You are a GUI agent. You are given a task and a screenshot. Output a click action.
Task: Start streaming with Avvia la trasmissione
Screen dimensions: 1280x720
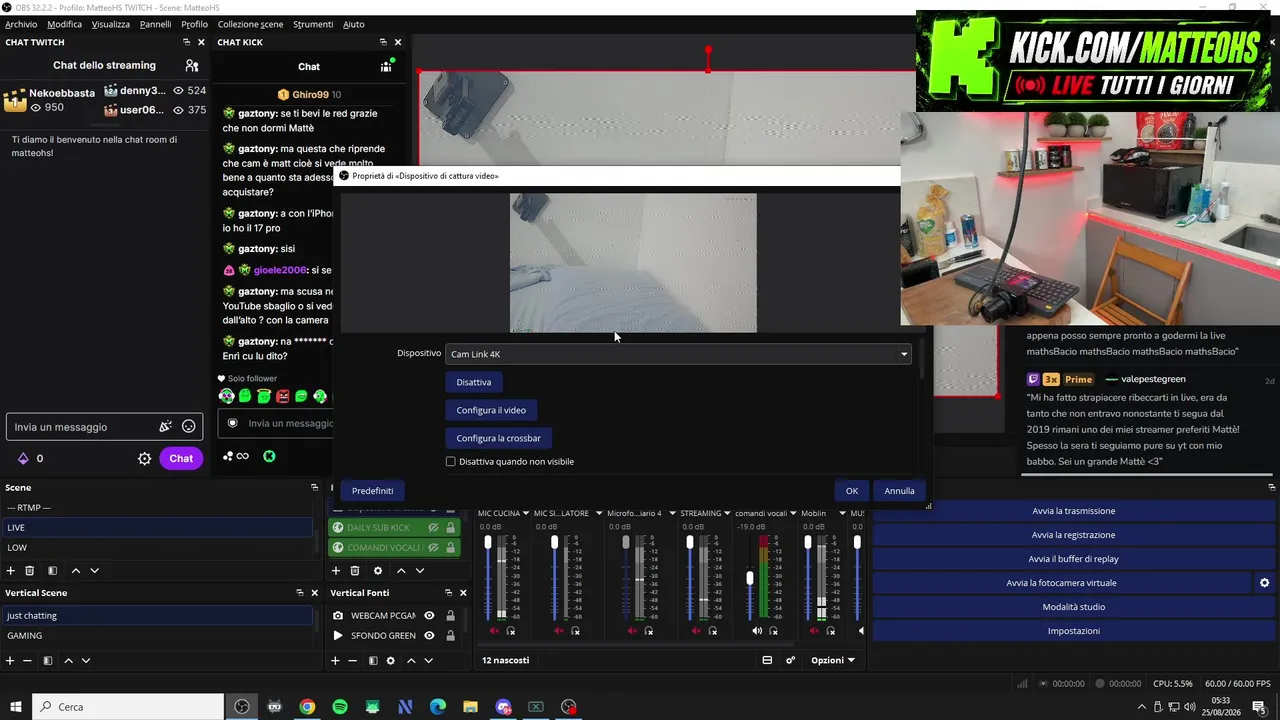coord(1073,511)
